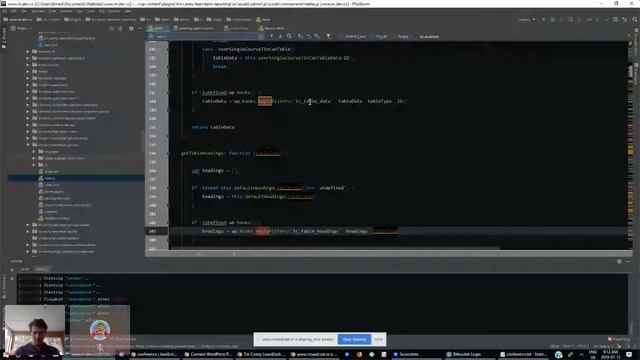
Task: Click the green Debug icon in toolbar
Action: click(553, 19)
